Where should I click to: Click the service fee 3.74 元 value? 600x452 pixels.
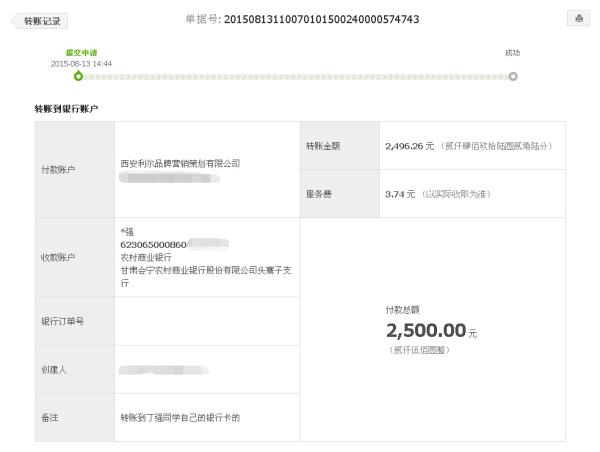pyautogui.click(x=400, y=194)
